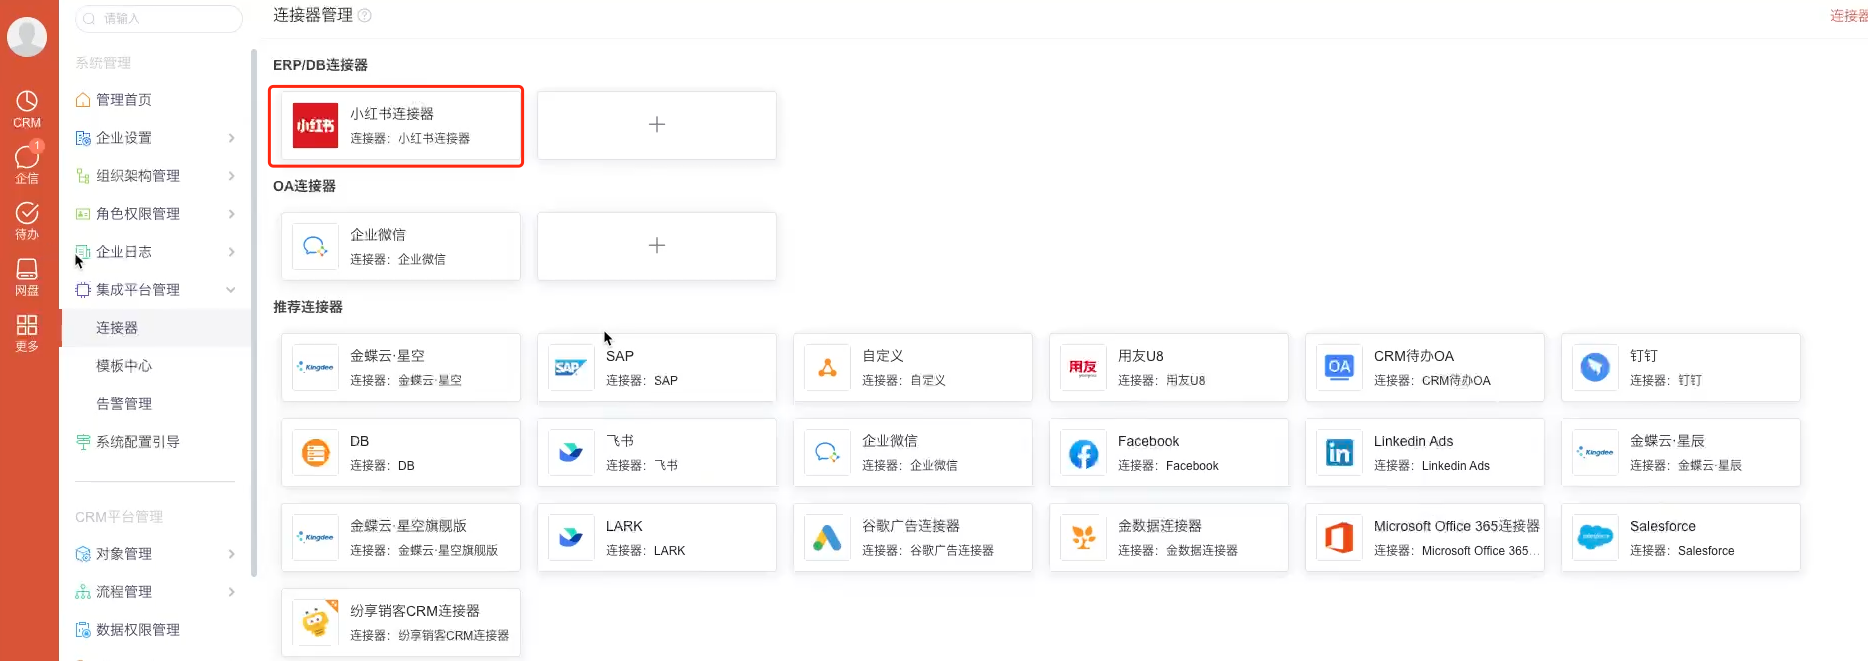This screenshot has width=1868, height=661.
Task: Open the 小红书连接器 card title
Action: coord(392,114)
